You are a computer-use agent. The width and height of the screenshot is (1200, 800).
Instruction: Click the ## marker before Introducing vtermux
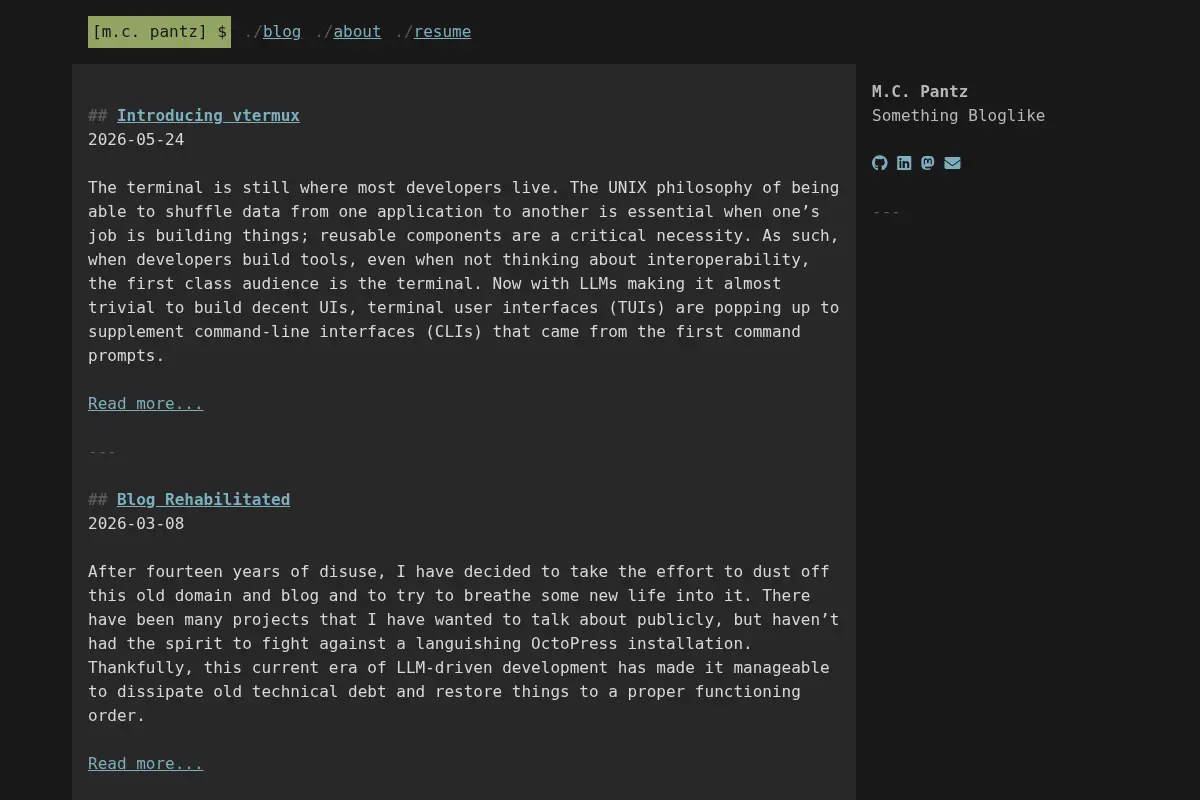pos(97,115)
